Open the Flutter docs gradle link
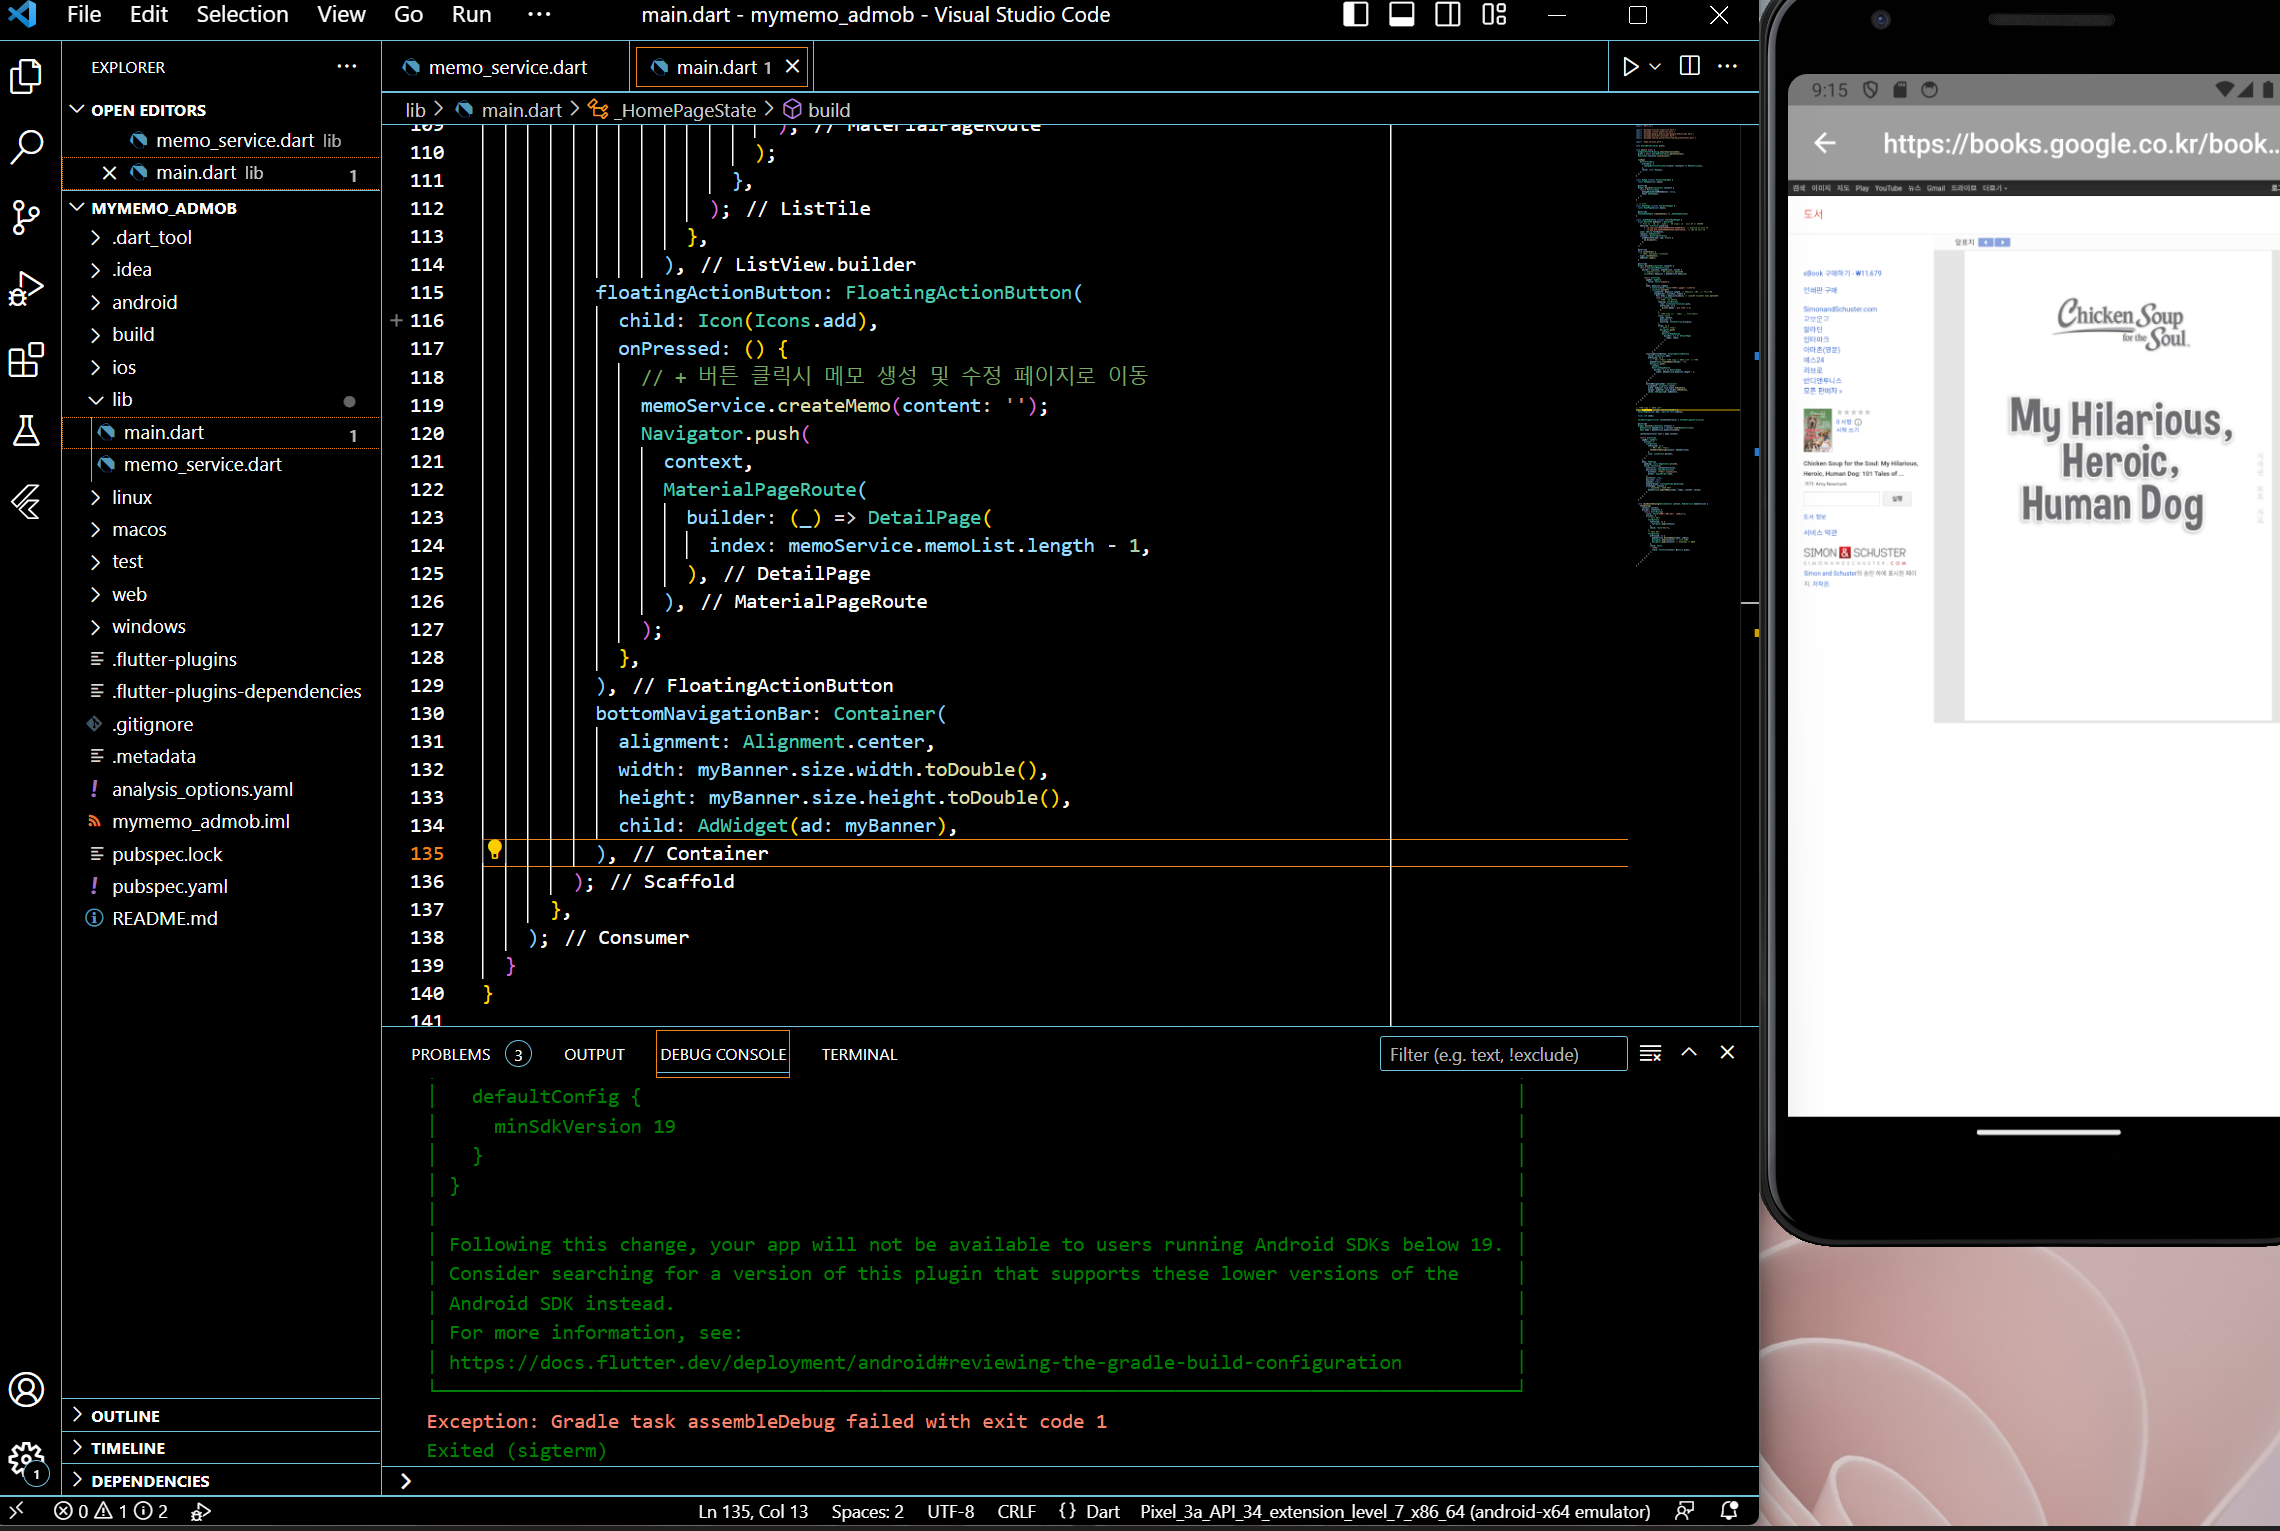Viewport: 2280px width, 1531px height. pos(925,1362)
